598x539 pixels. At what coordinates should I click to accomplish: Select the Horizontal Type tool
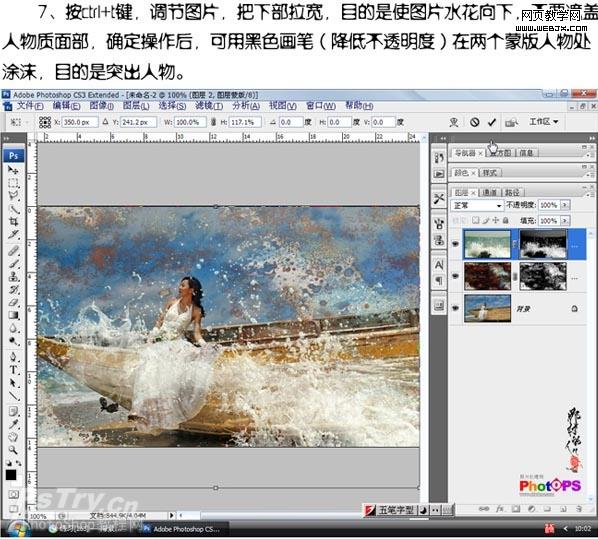click(x=13, y=370)
